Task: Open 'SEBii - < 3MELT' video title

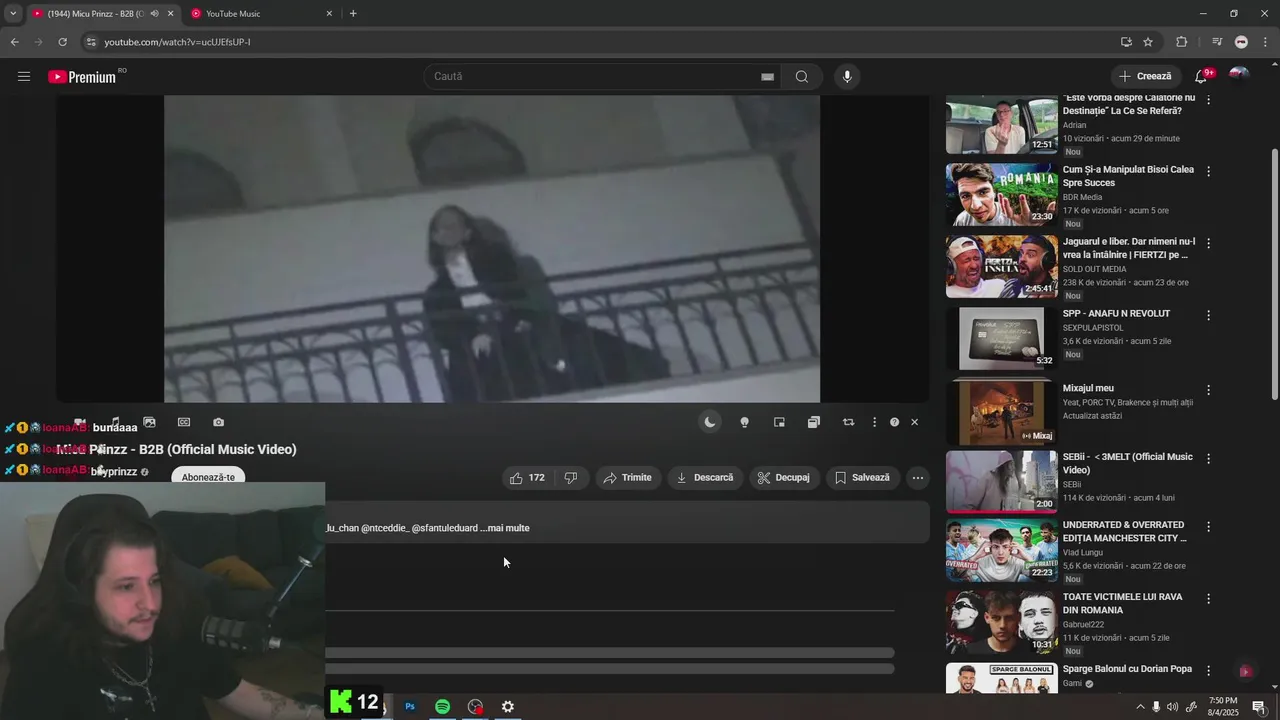Action: (1127, 463)
